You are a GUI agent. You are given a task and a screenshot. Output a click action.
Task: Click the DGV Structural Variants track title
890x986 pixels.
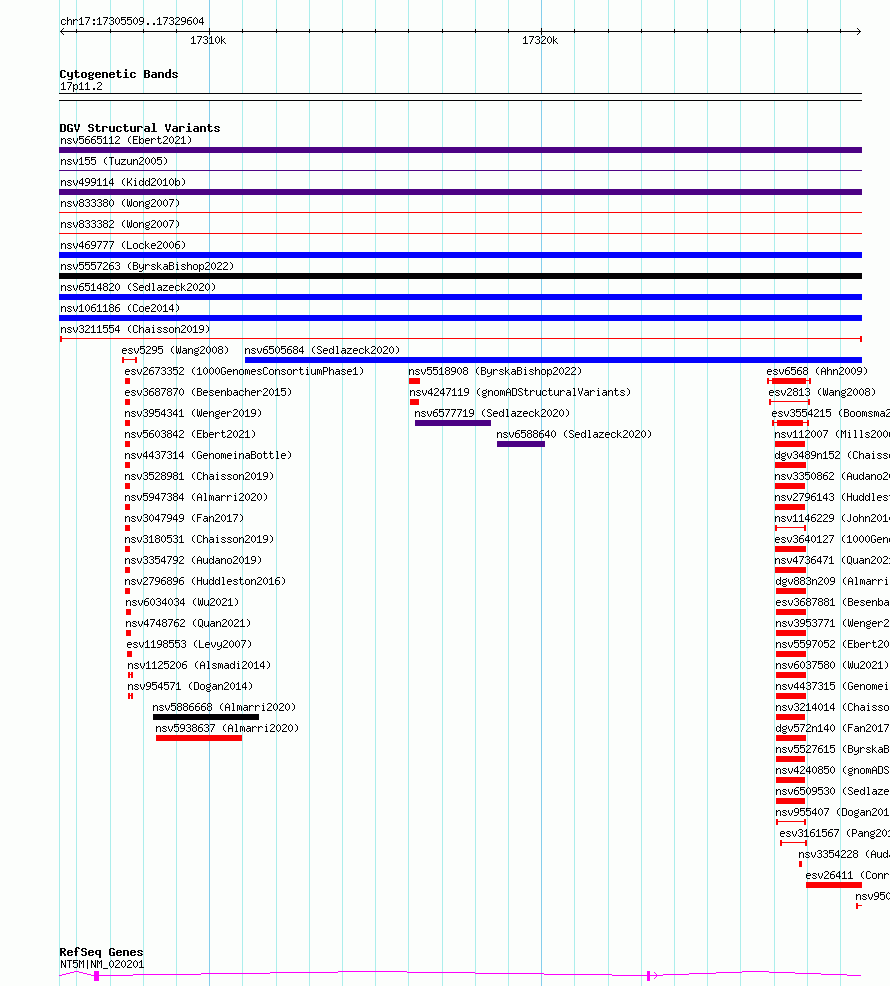(x=140, y=128)
